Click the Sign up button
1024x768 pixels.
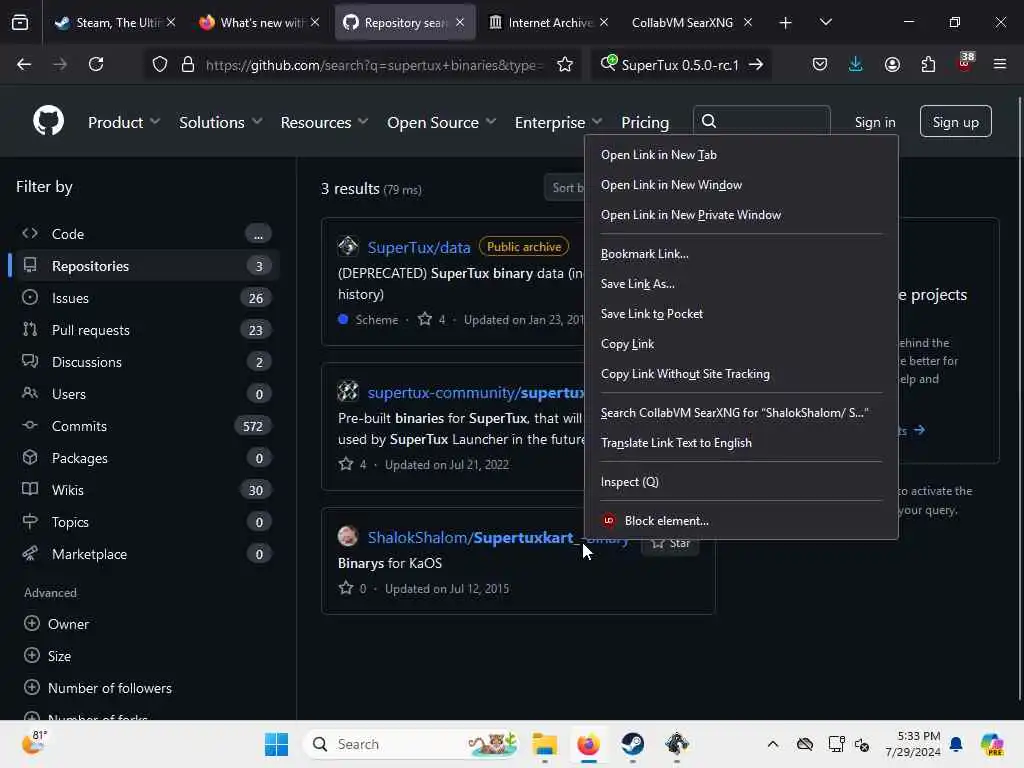click(955, 121)
